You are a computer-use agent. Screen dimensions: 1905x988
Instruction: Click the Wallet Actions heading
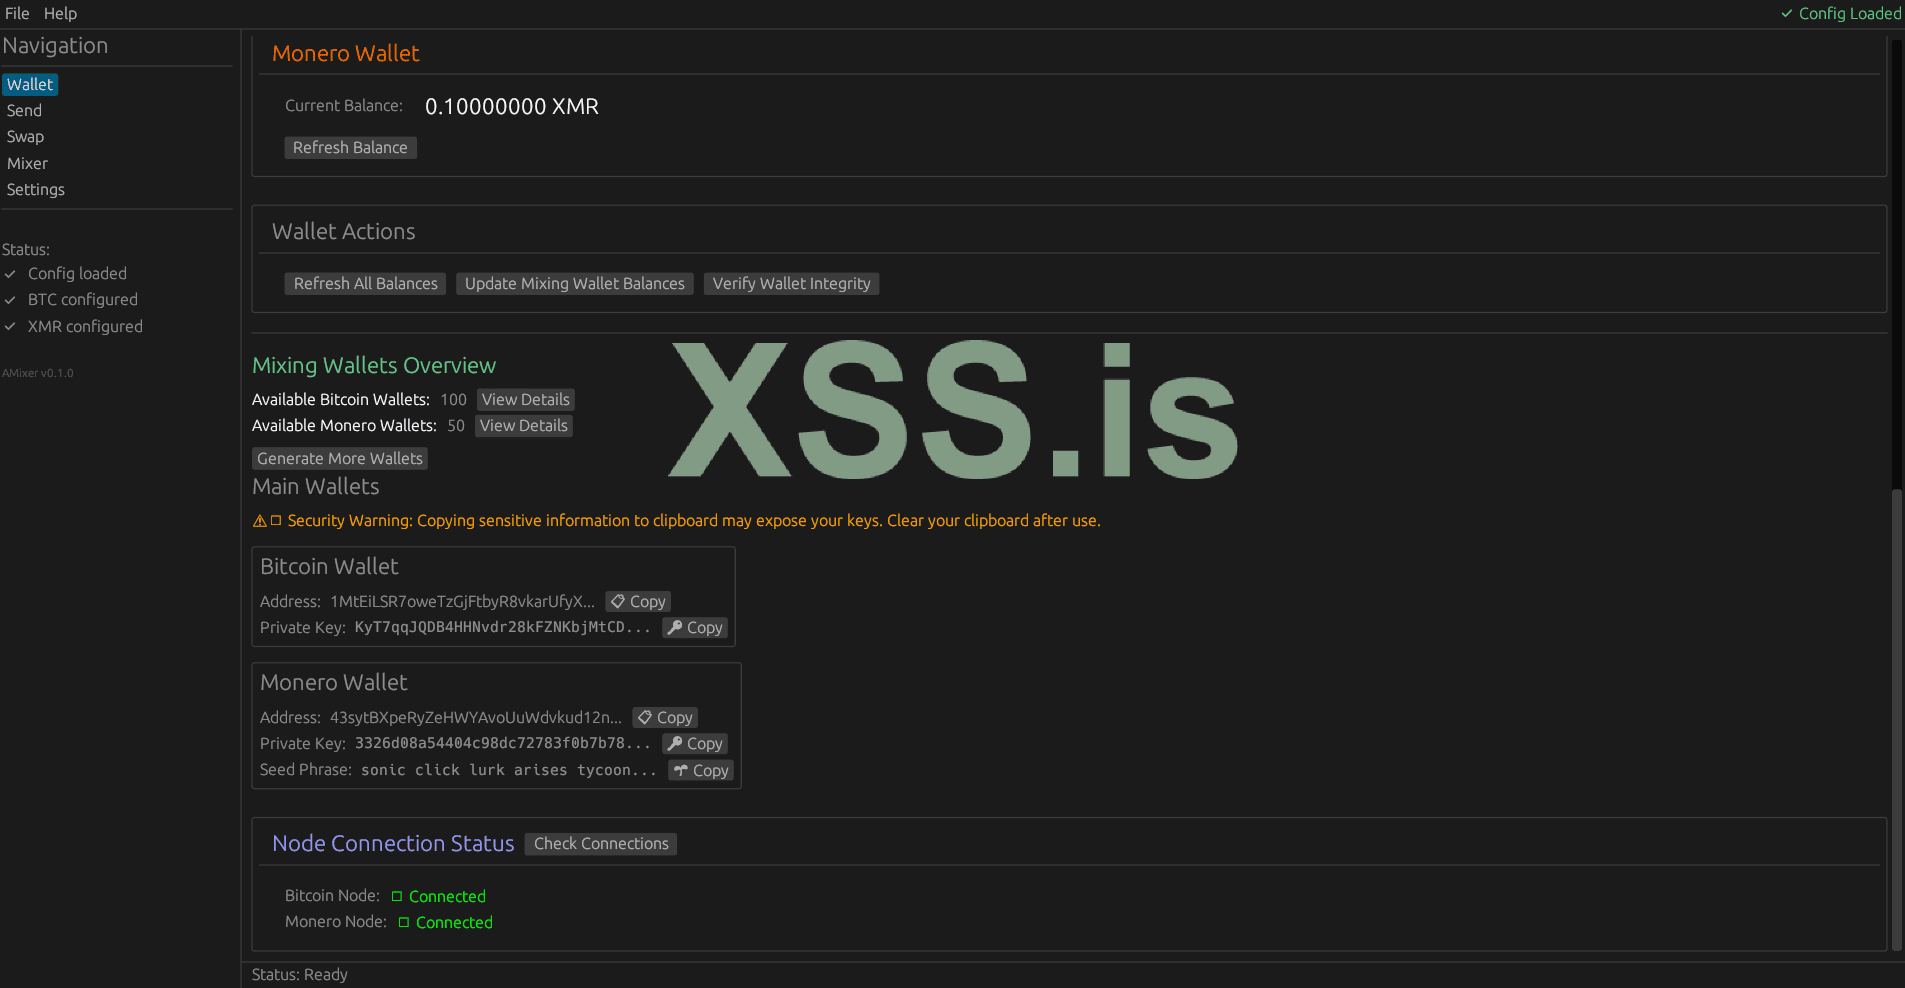point(343,231)
